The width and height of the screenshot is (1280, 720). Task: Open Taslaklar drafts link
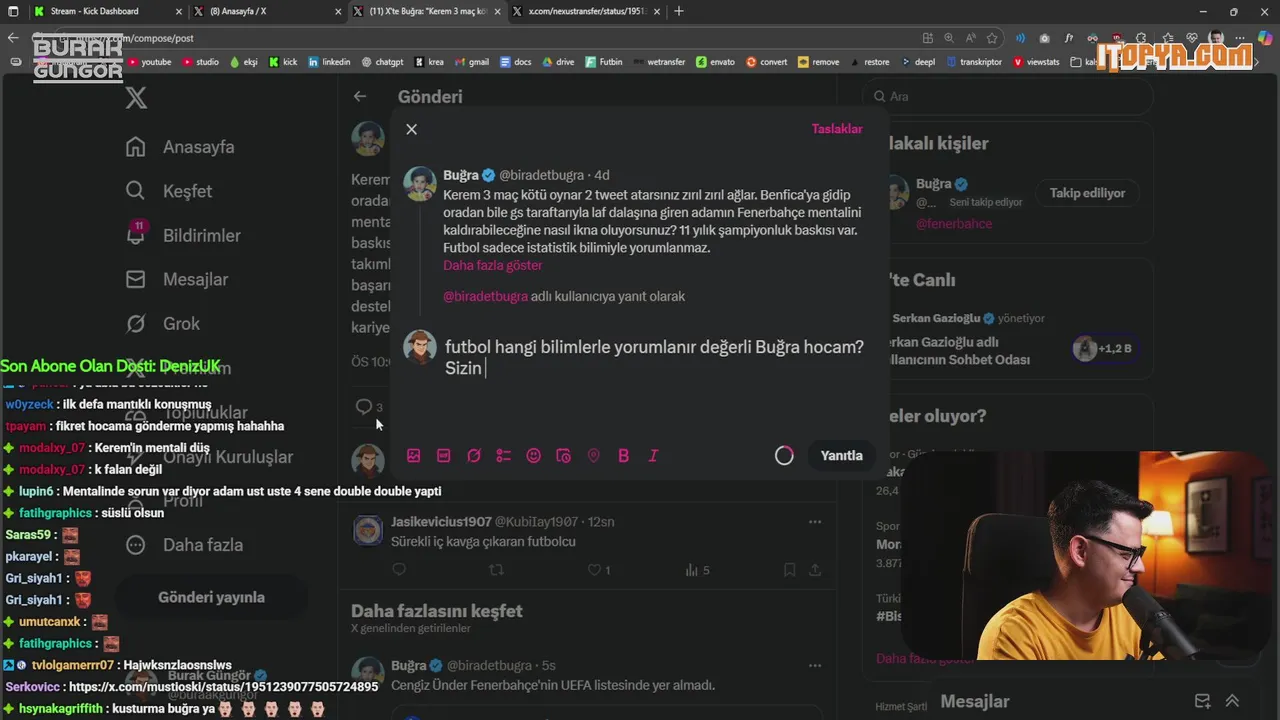pyautogui.click(x=837, y=129)
